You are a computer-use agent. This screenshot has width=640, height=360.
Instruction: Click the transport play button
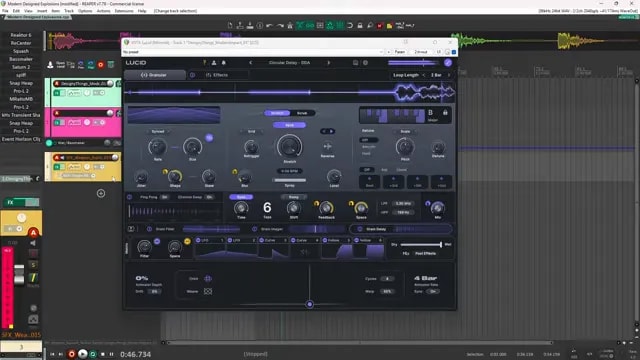tap(82, 354)
